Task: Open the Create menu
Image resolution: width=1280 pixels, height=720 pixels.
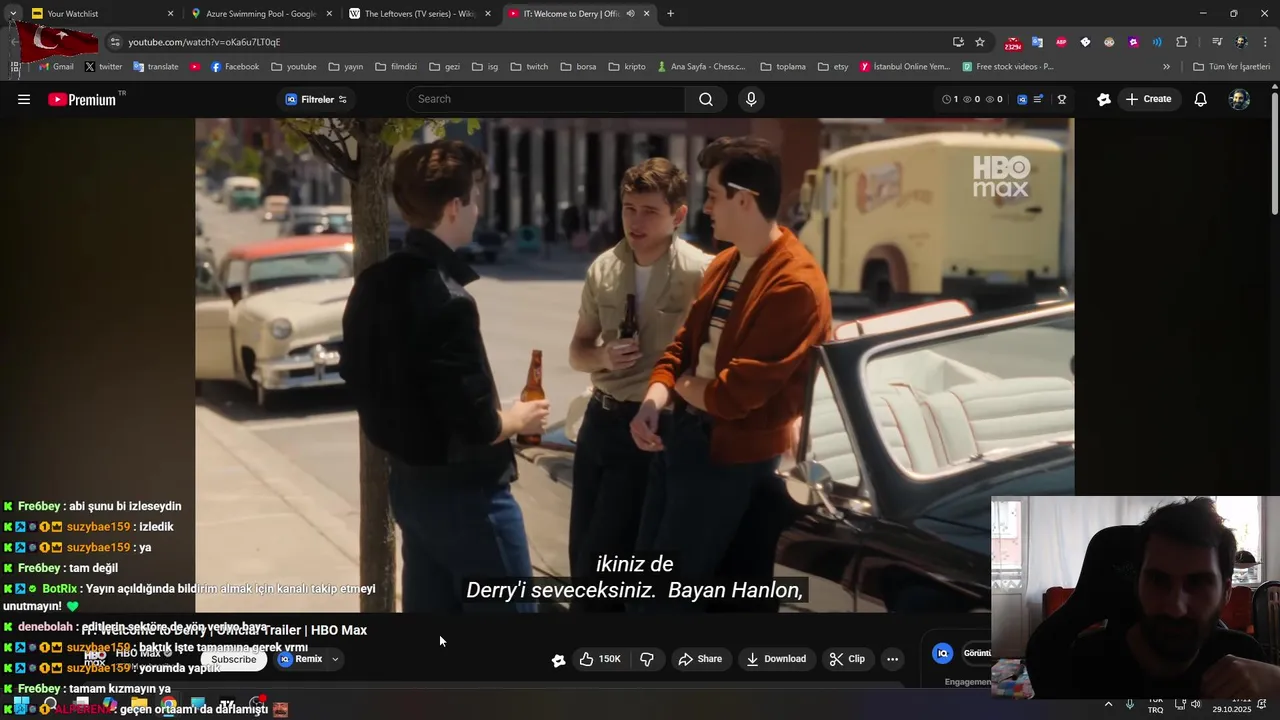Action: click(1148, 99)
